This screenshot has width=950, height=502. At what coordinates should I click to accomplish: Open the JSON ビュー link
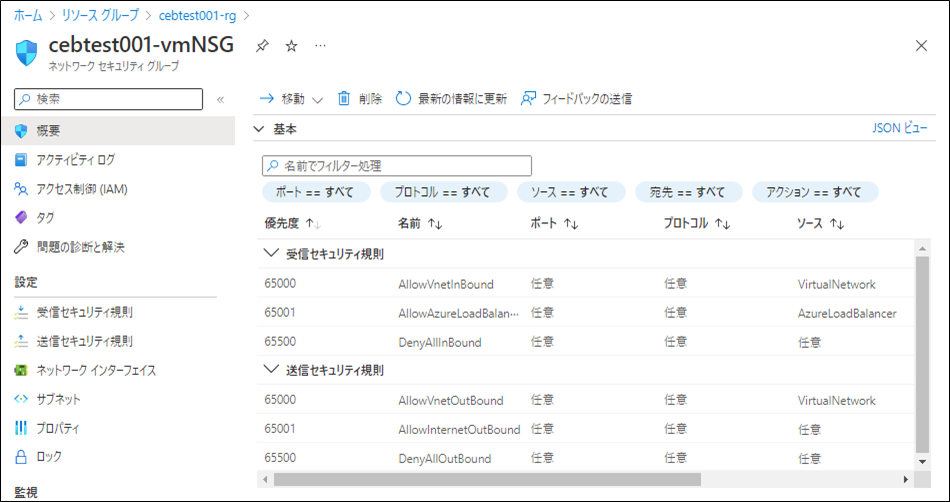(900, 128)
